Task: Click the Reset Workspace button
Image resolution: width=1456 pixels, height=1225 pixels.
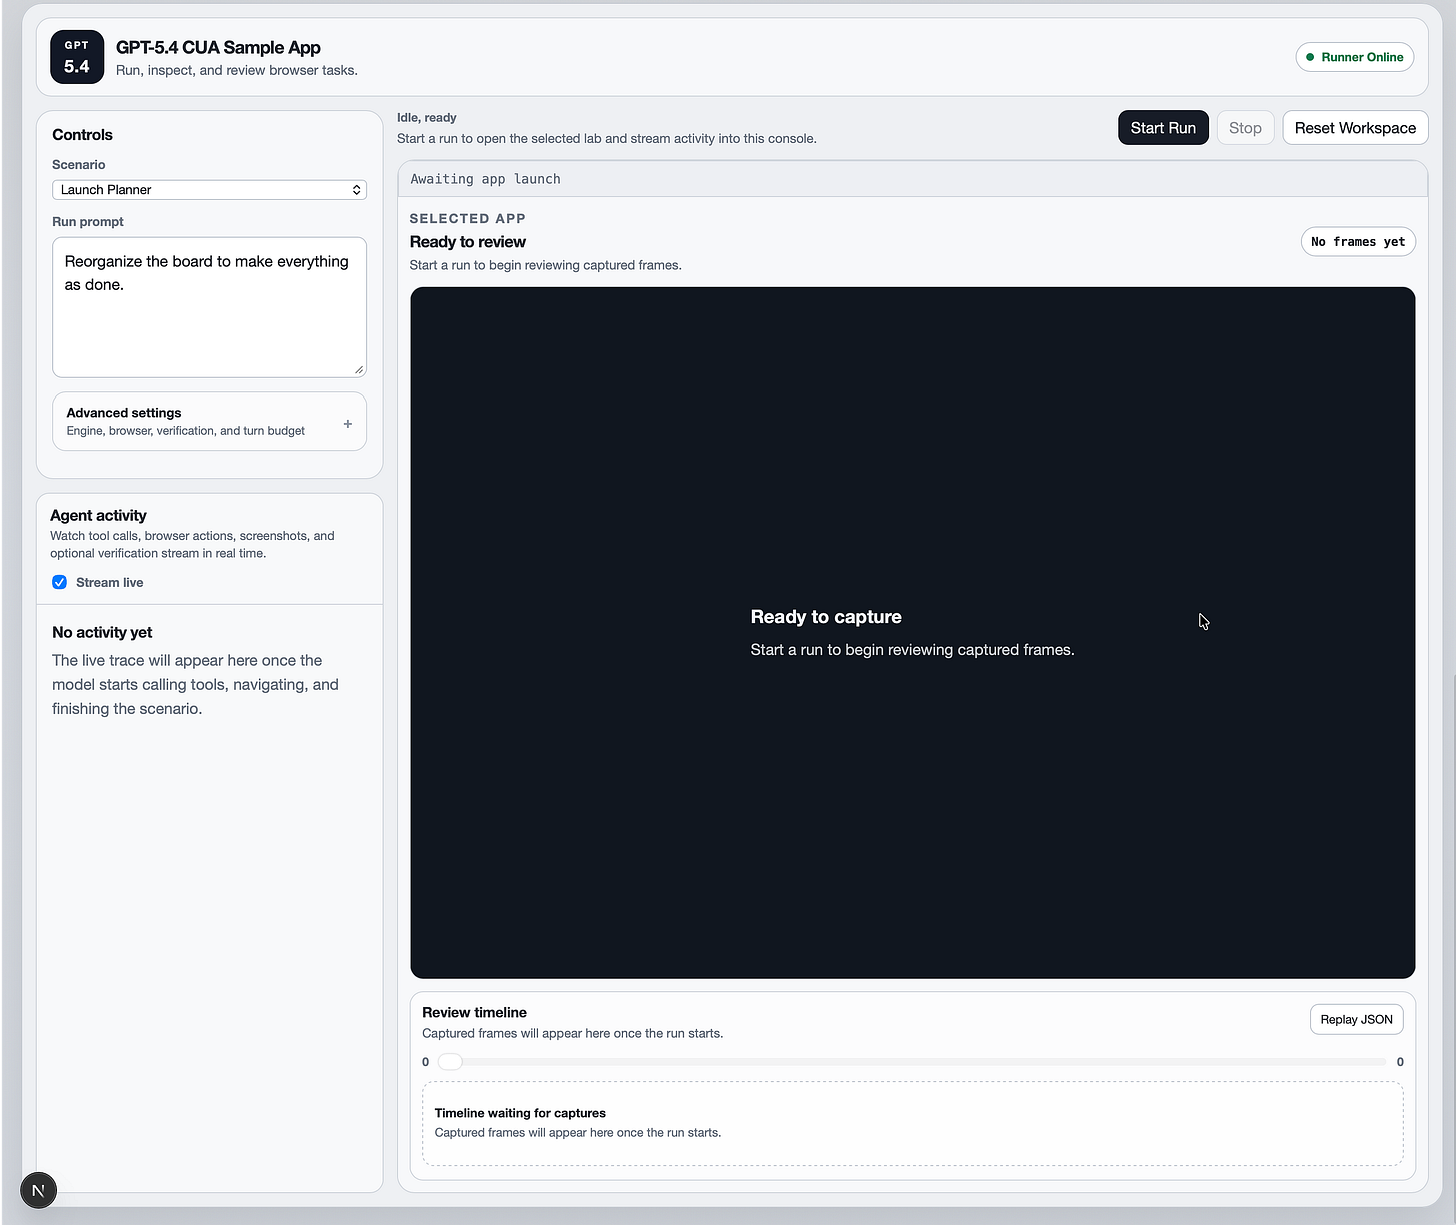Action: (1355, 128)
